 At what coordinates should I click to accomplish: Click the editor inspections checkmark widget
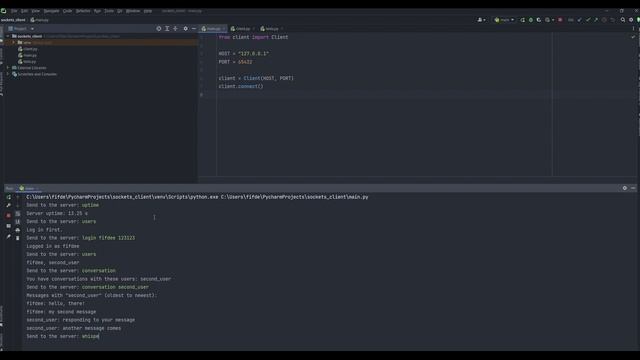pyautogui.click(x=633, y=37)
